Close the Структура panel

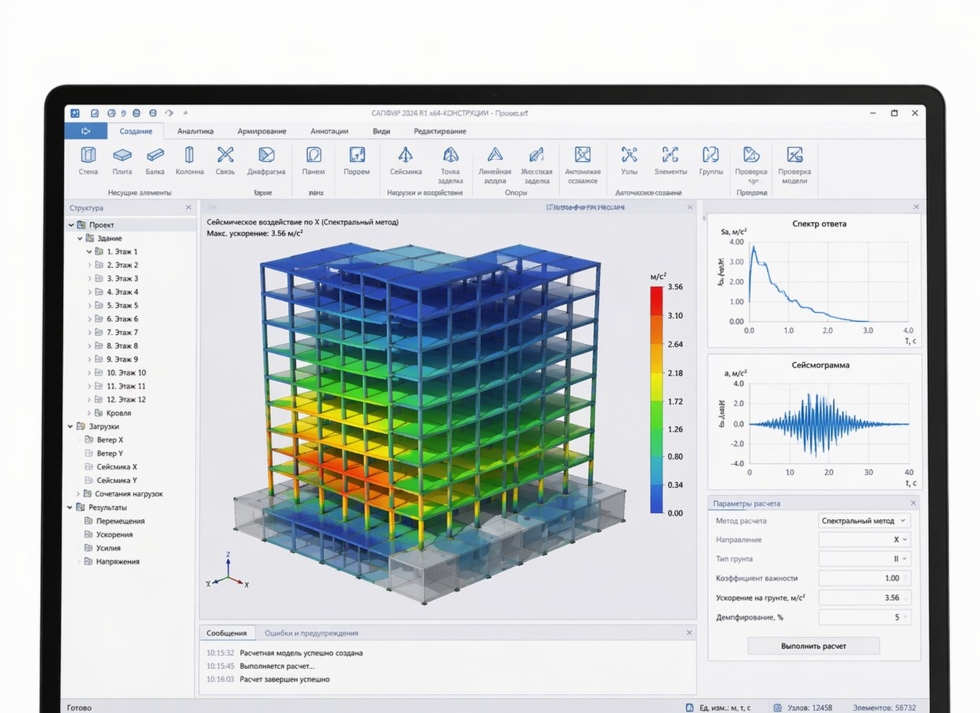pyautogui.click(x=189, y=208)
